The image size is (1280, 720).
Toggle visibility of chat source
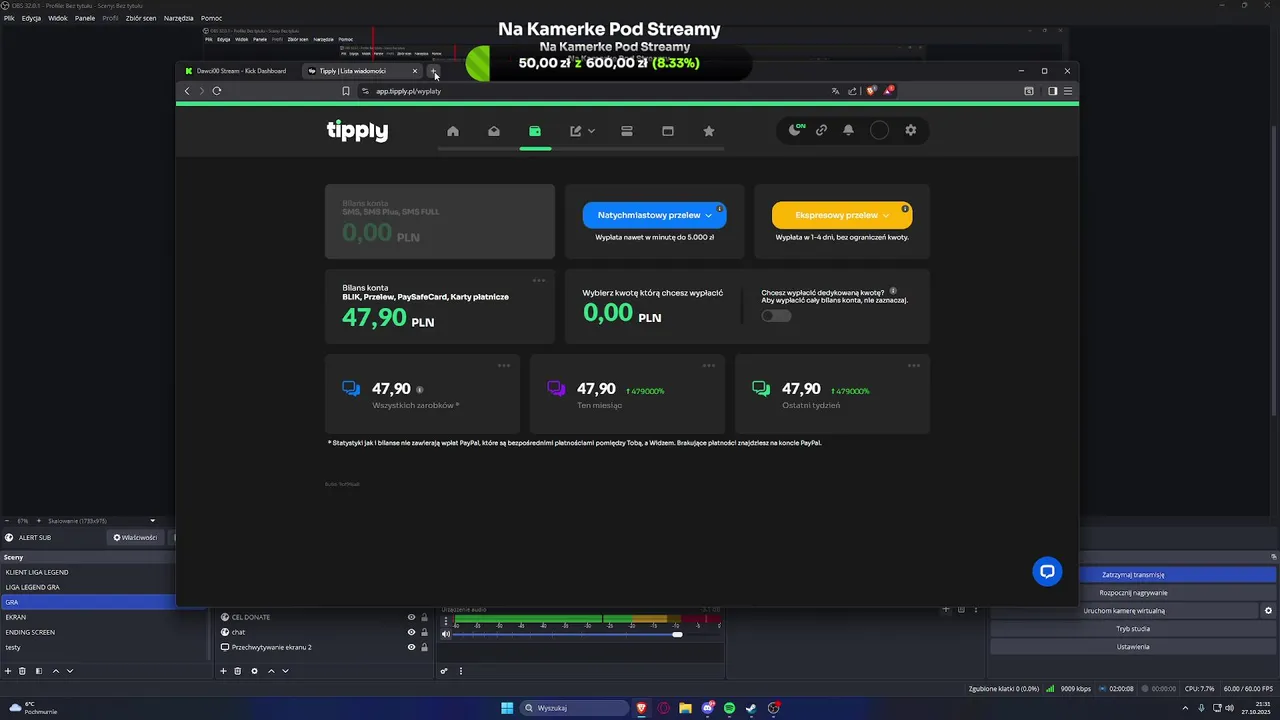click(x=411, y=632)
